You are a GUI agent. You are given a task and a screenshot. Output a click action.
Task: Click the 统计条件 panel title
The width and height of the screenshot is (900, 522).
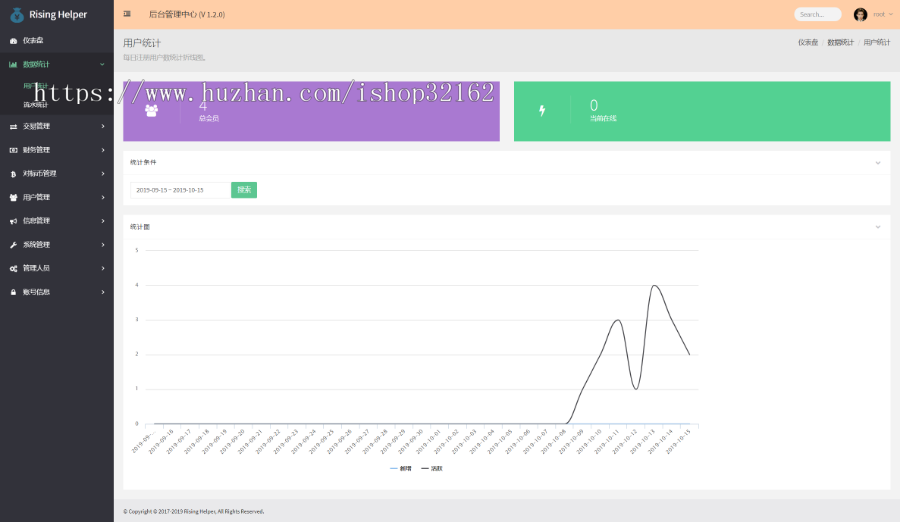click(x=143, y=163)
